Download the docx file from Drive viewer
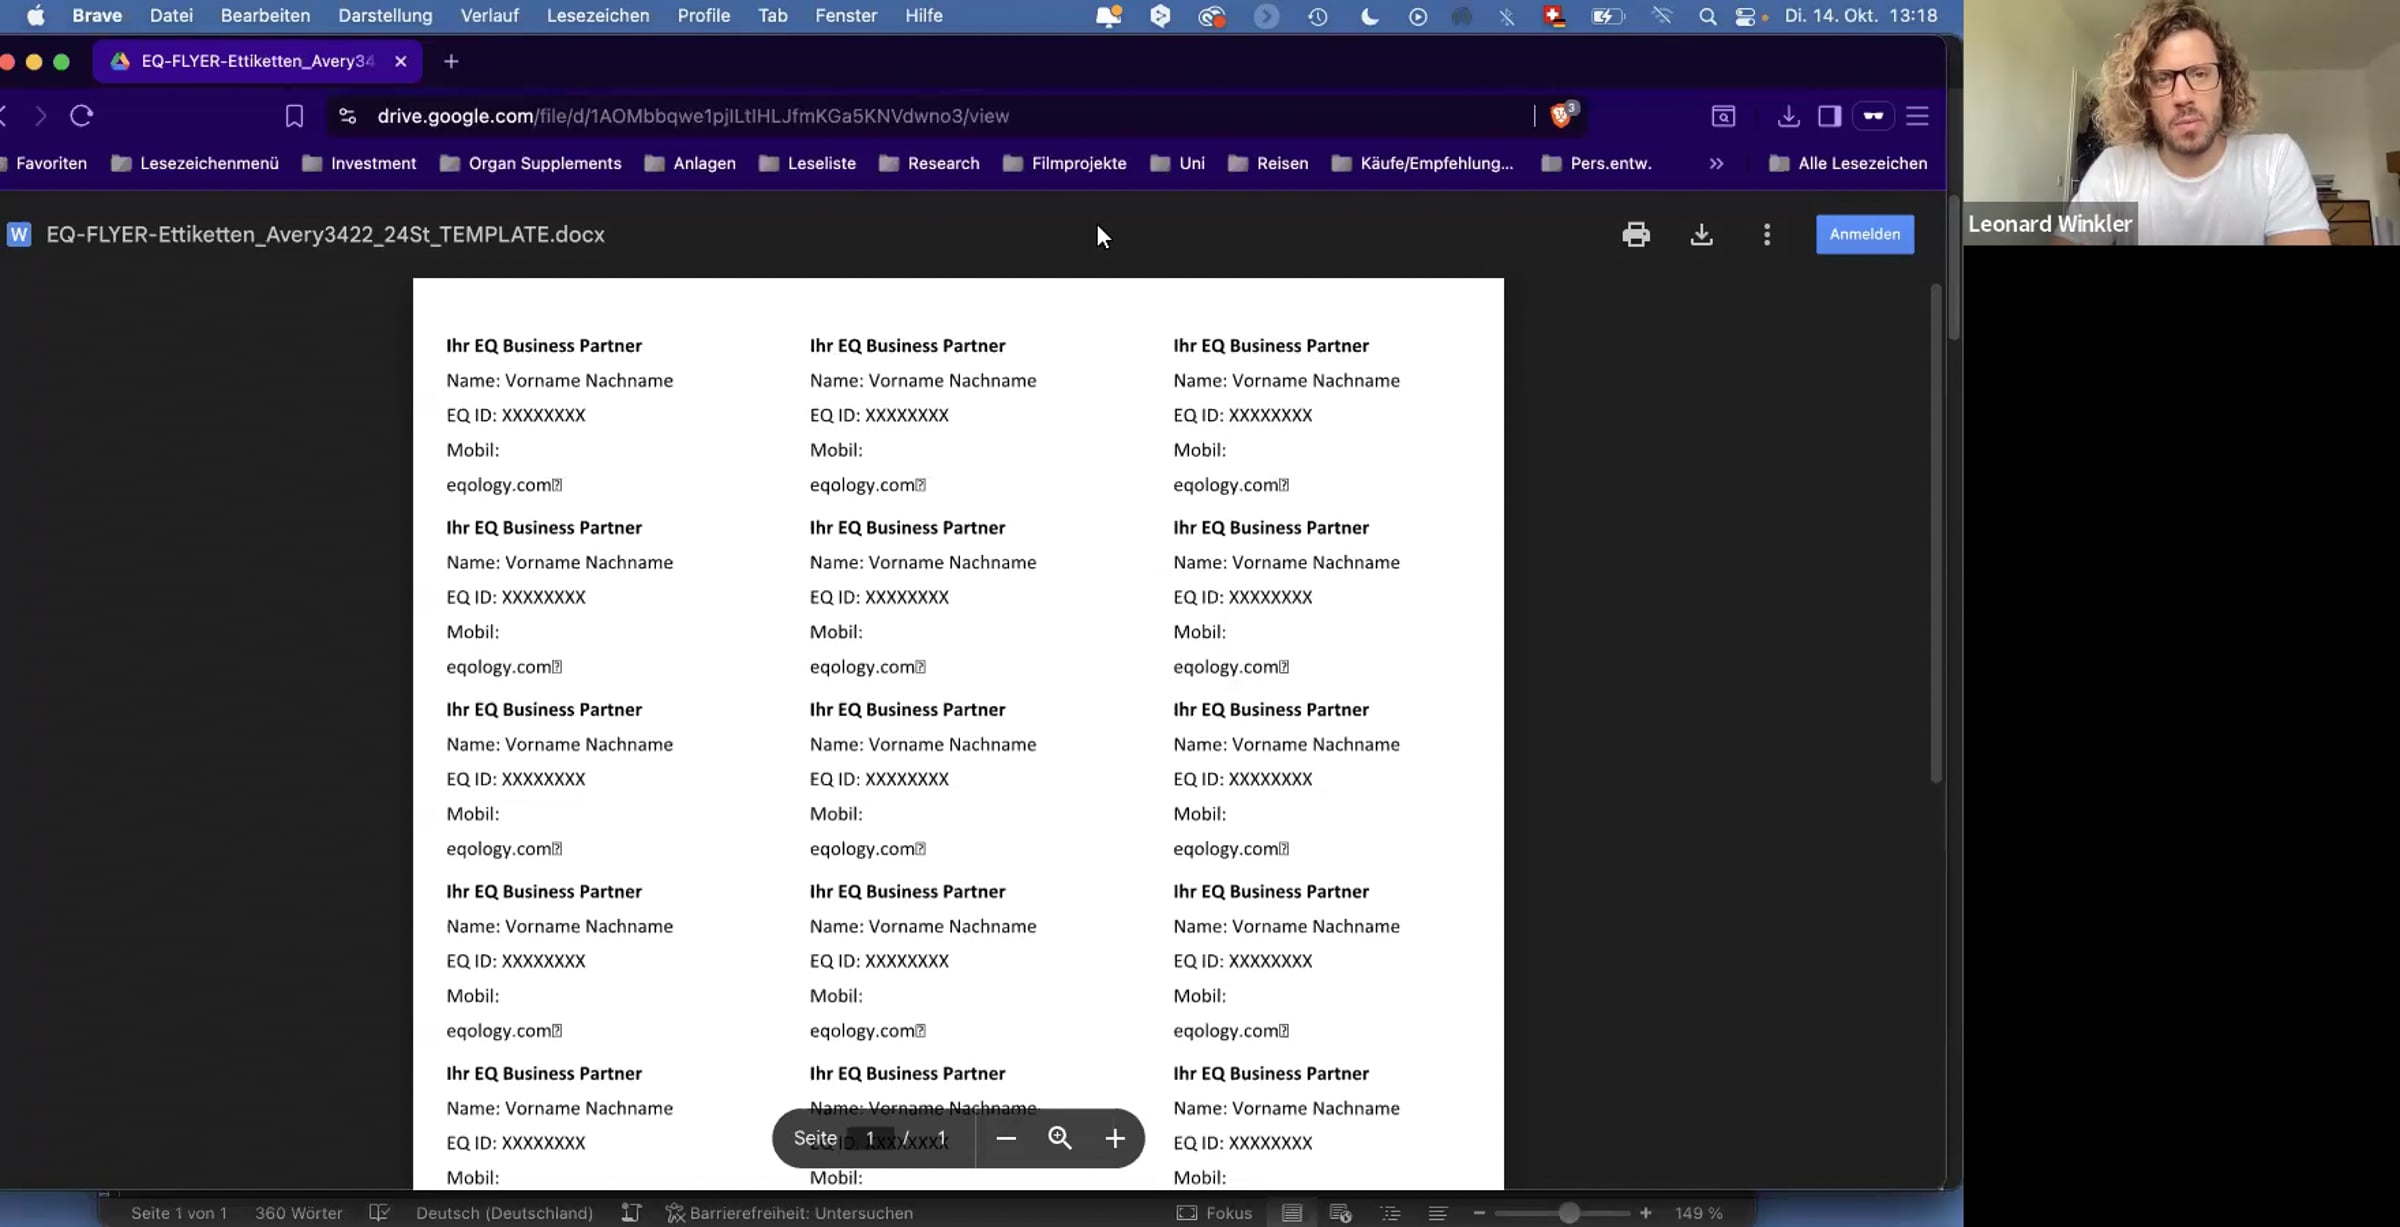The image size is (2400, 1227). tap(1701, 234)
